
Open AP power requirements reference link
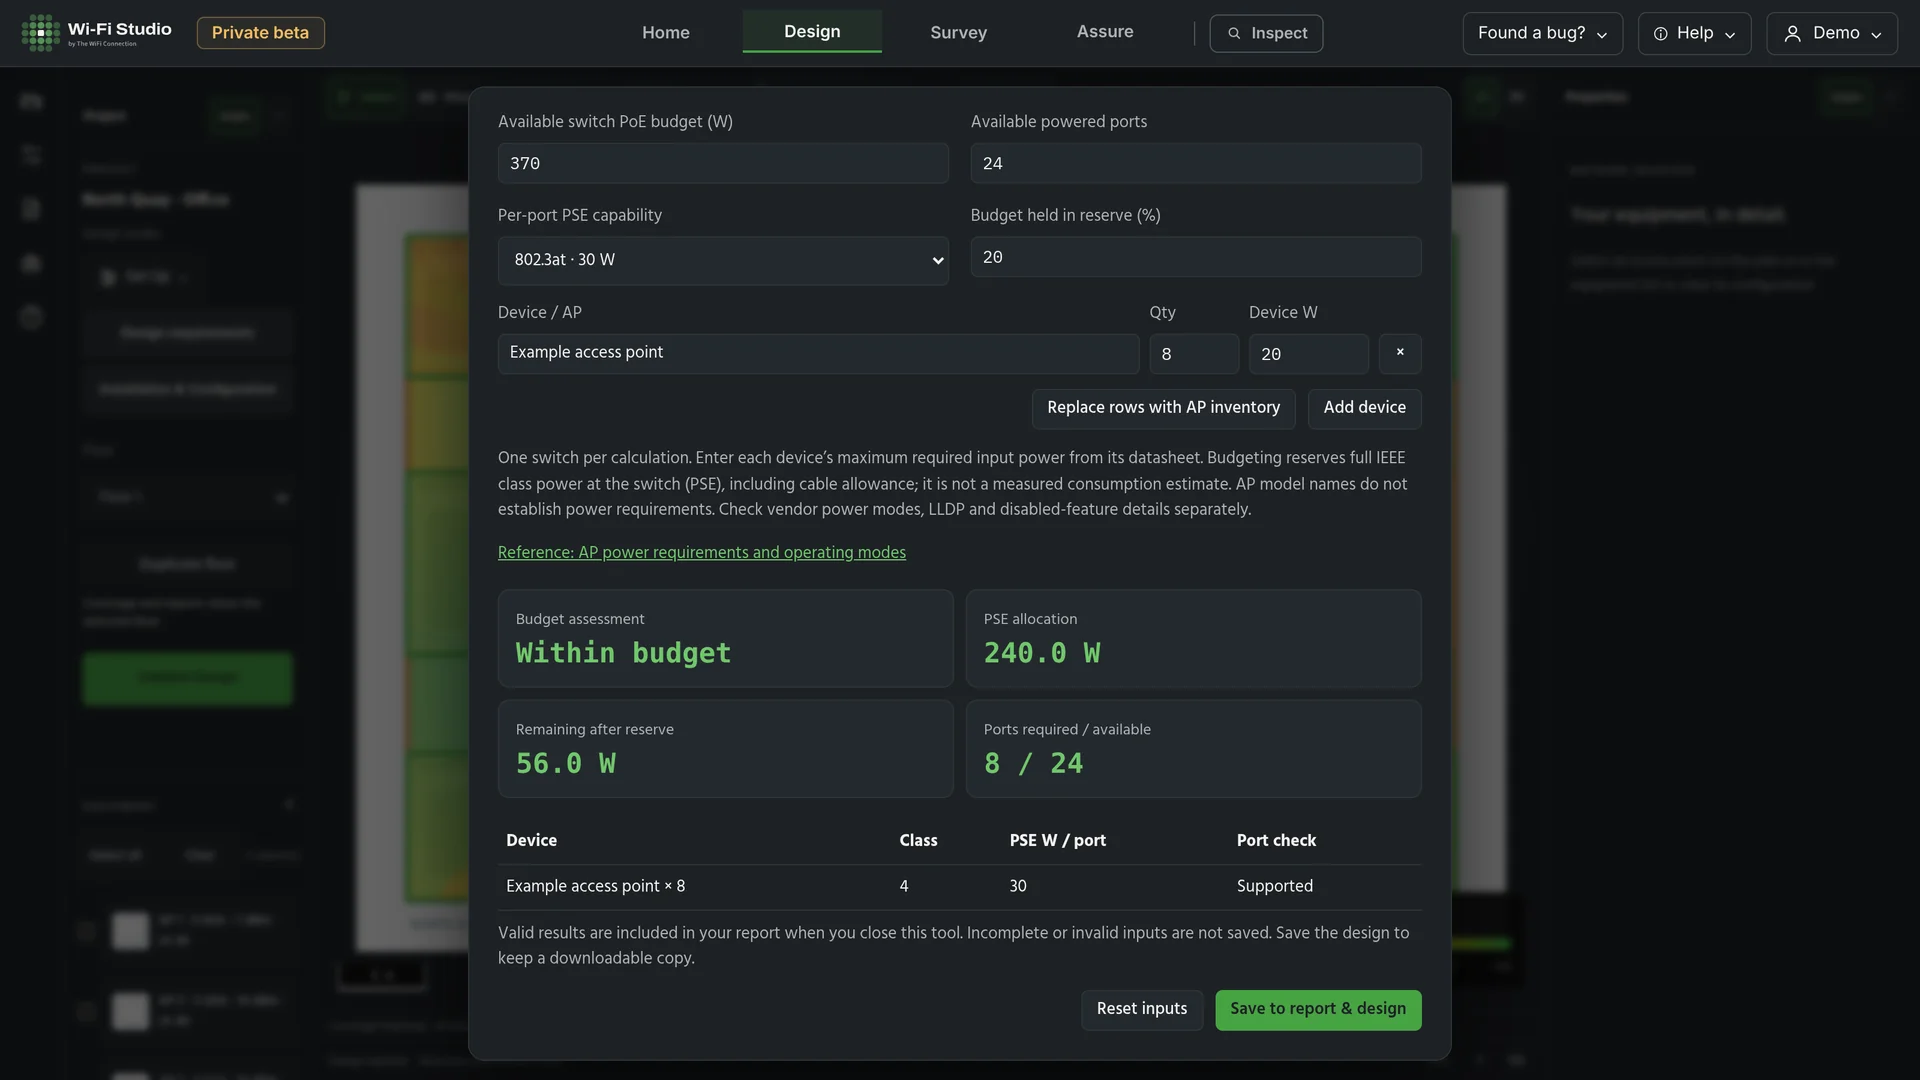pyautogui.click(x=702, y=553)
